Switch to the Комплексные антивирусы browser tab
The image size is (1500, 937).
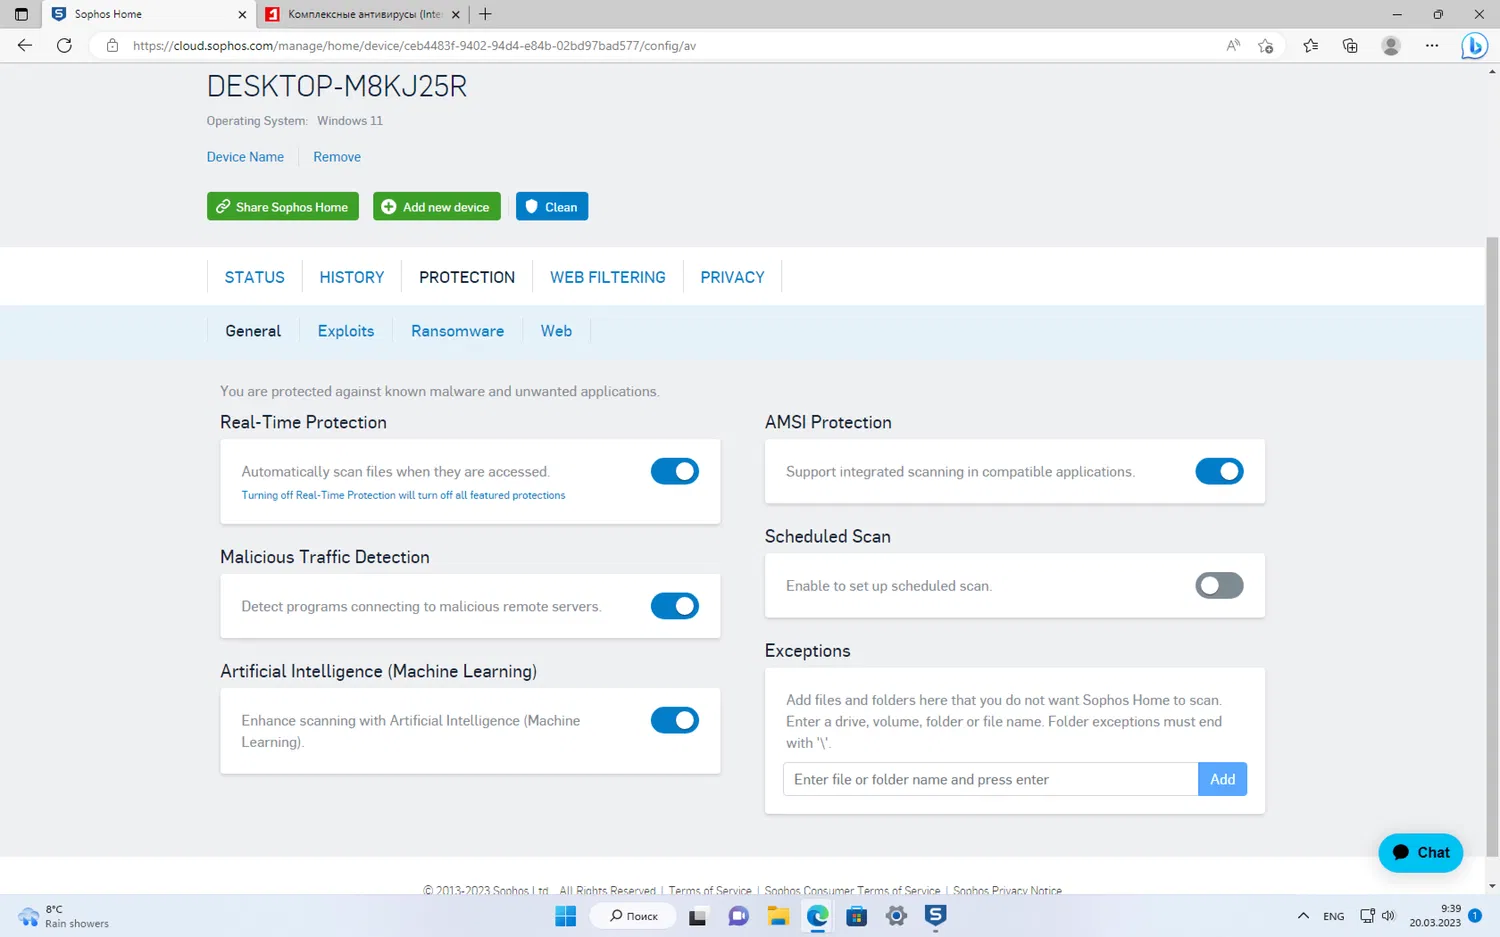click(x=364, y=14)
